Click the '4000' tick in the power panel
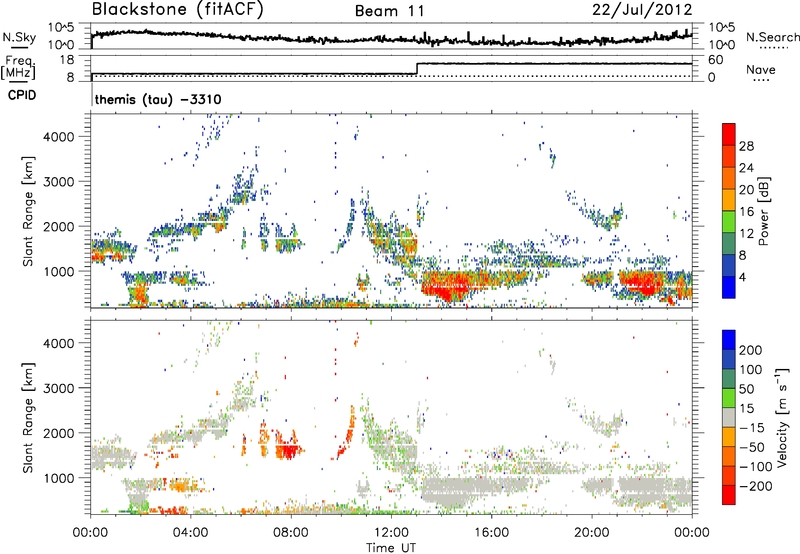Viewport: 800px width, 554px height. point(59,137)
